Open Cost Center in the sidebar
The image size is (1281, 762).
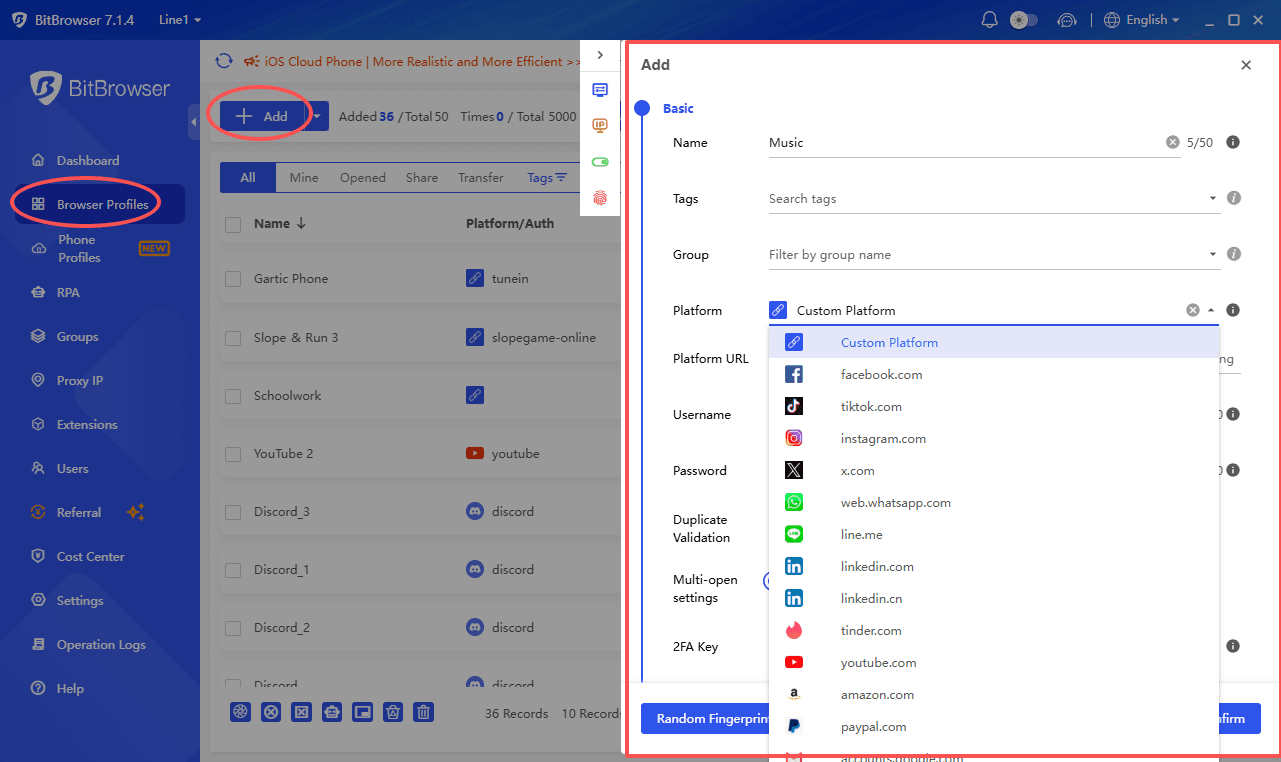tap(91, 556)
